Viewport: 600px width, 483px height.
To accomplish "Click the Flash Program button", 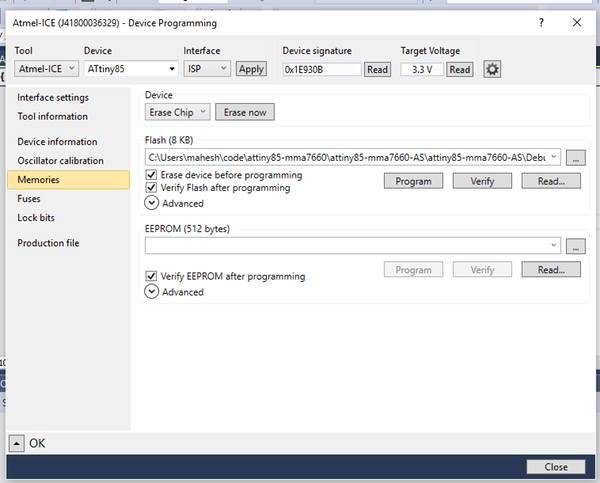I will [413, 181].
